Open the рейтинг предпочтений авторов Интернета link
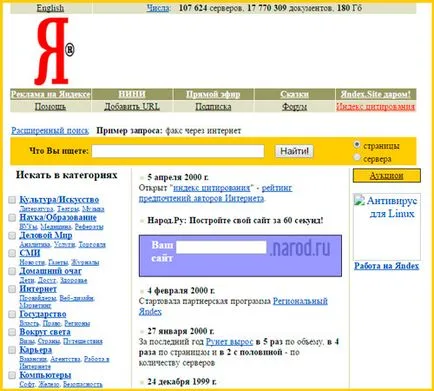 click(215, 193)
